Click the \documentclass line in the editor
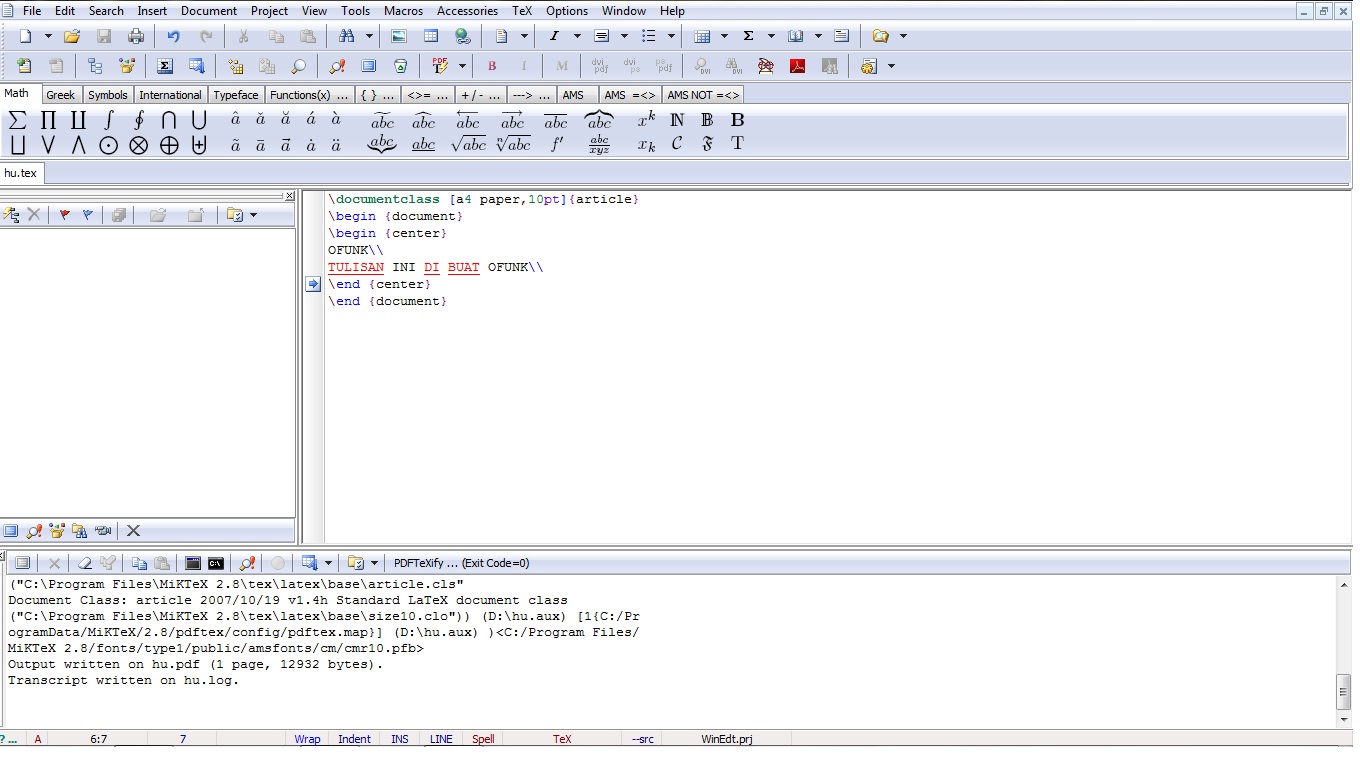The image size is (1360, 768). tap(484, 199)
